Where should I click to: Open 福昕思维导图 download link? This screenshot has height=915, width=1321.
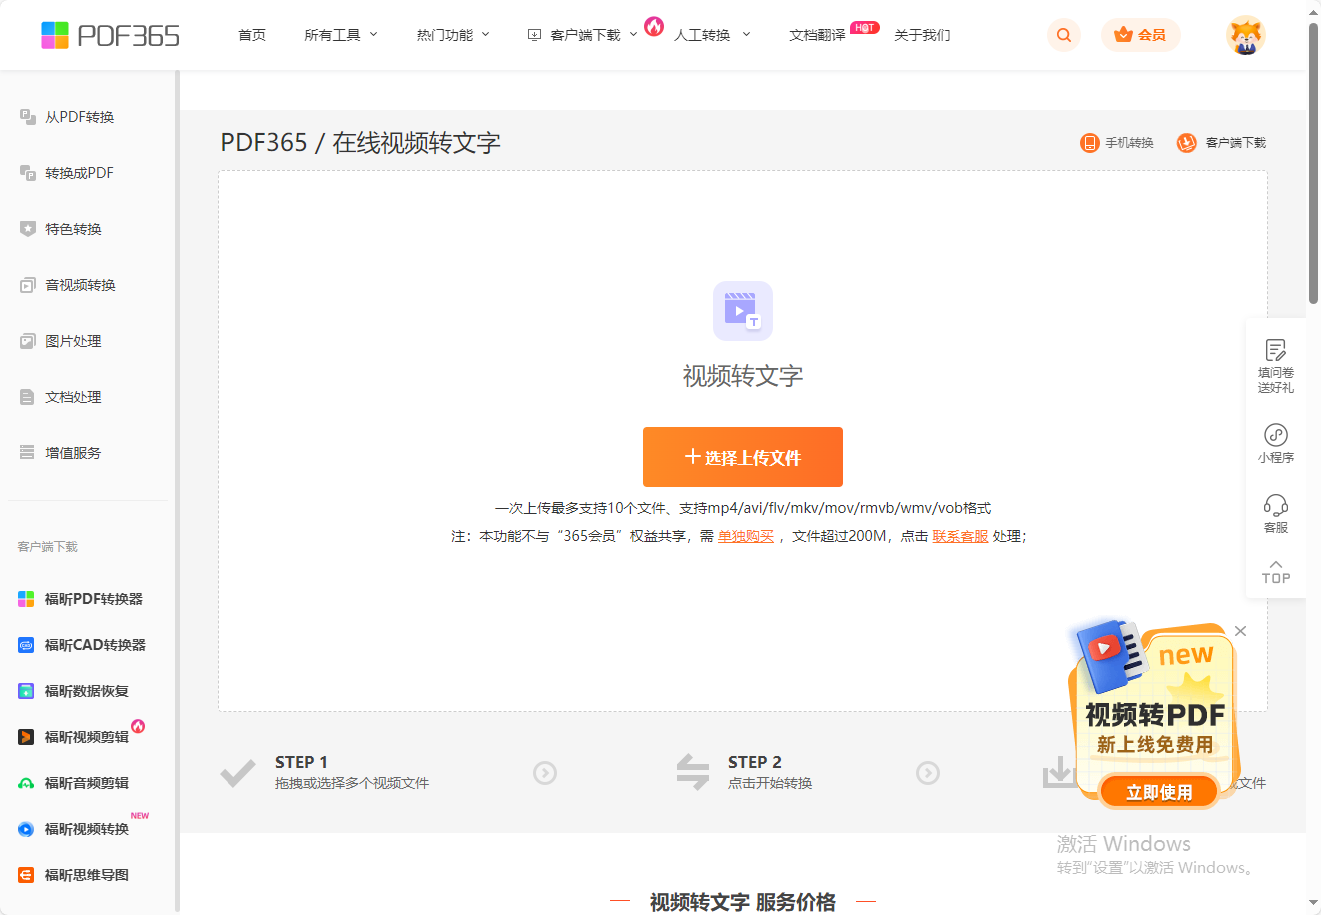click(x=74, y=875)
